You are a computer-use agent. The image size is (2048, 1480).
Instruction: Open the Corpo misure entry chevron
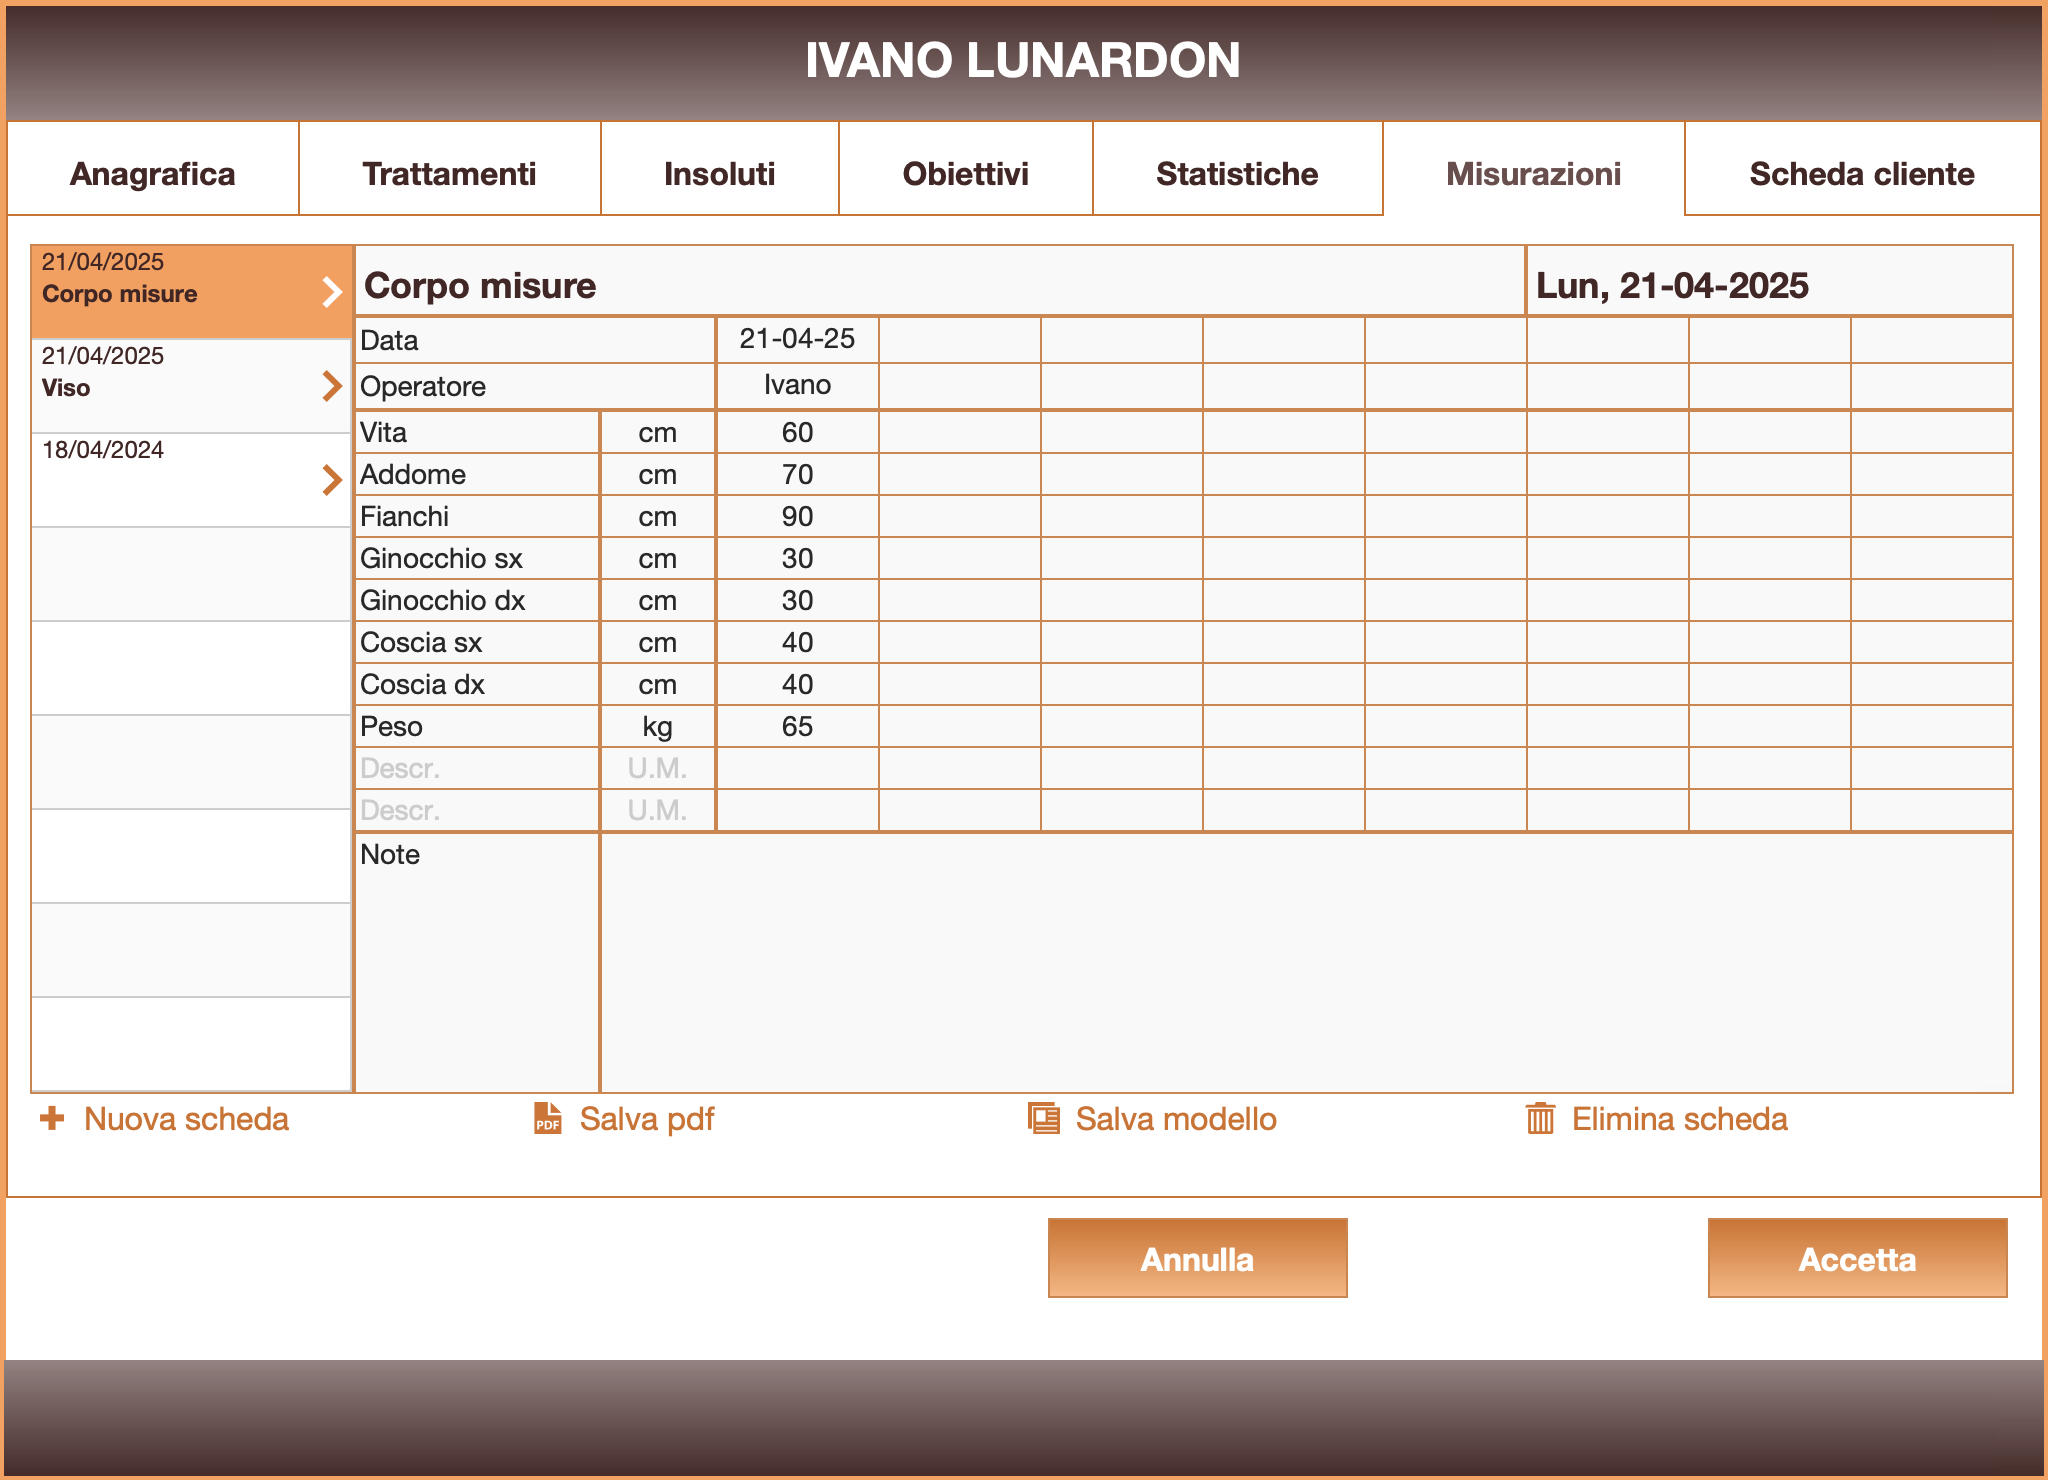[332, 292]
